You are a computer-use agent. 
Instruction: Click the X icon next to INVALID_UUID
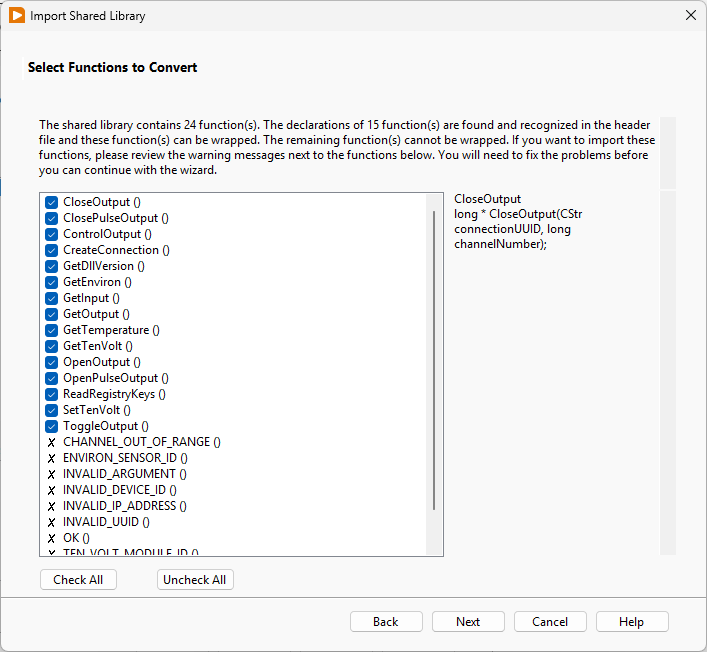click(x=52, y=522)
